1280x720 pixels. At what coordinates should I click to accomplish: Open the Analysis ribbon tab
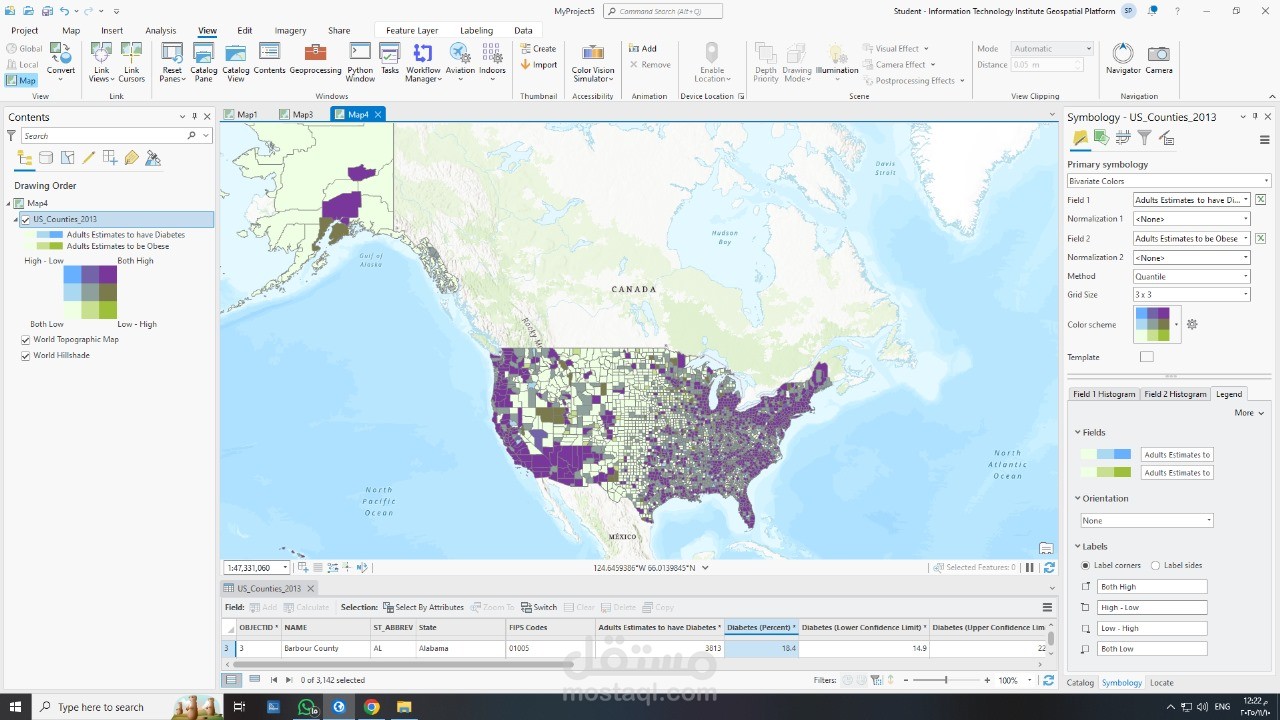160,31
